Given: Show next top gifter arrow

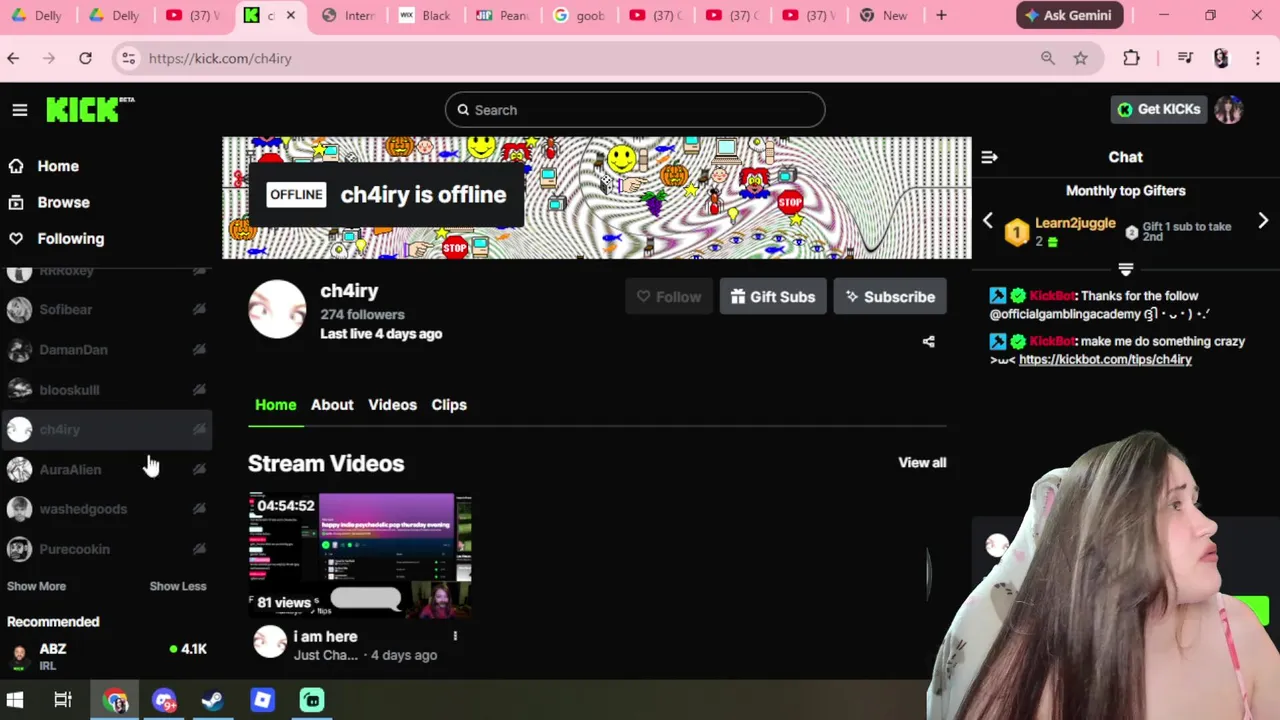Looking at the screenshot, I should pos(1263,221).
